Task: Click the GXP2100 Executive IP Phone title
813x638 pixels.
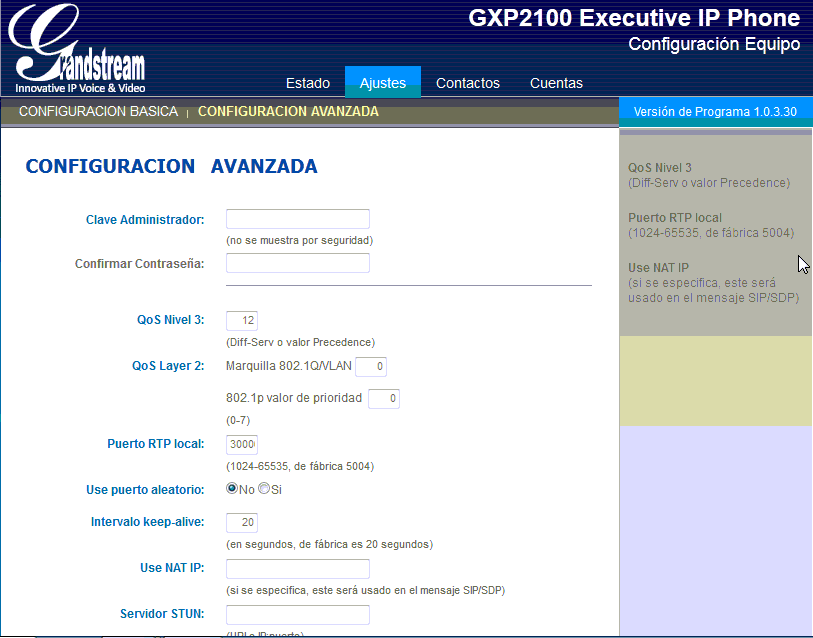Action: point(632,18)
